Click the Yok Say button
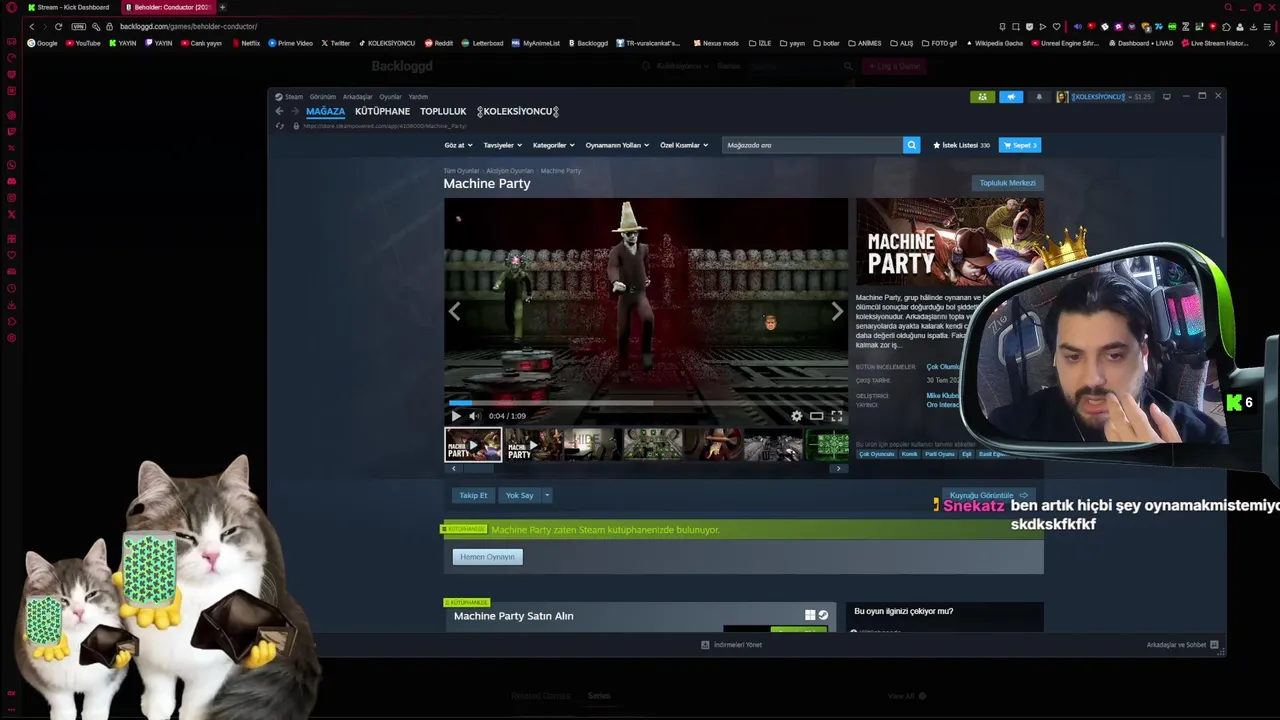 point(519,495)
